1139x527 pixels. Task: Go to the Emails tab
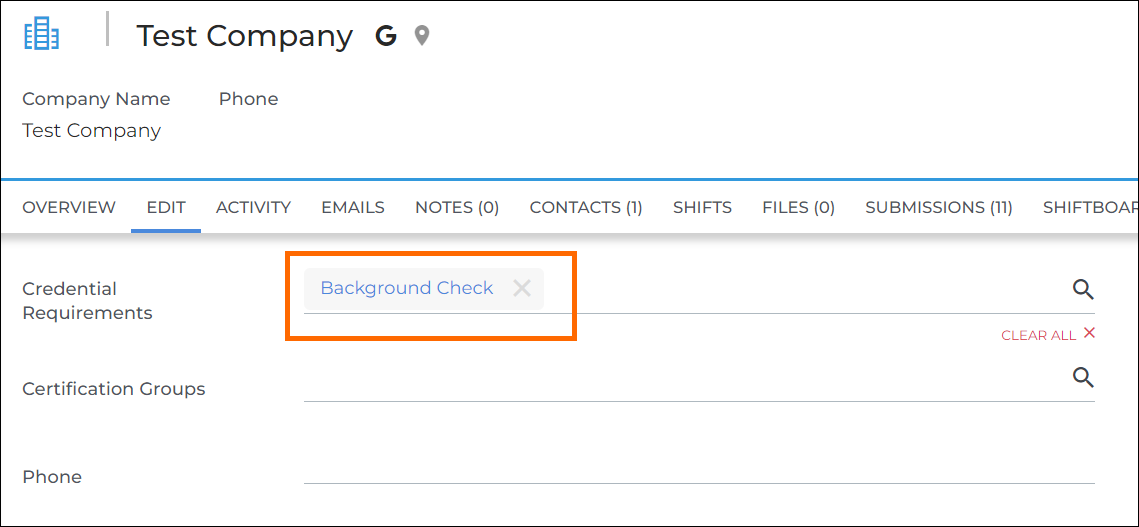click(353, 208)
